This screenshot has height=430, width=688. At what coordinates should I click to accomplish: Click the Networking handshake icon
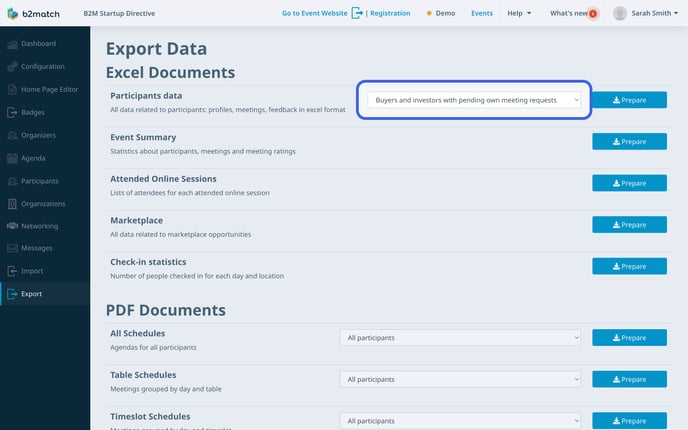(12, 226)
